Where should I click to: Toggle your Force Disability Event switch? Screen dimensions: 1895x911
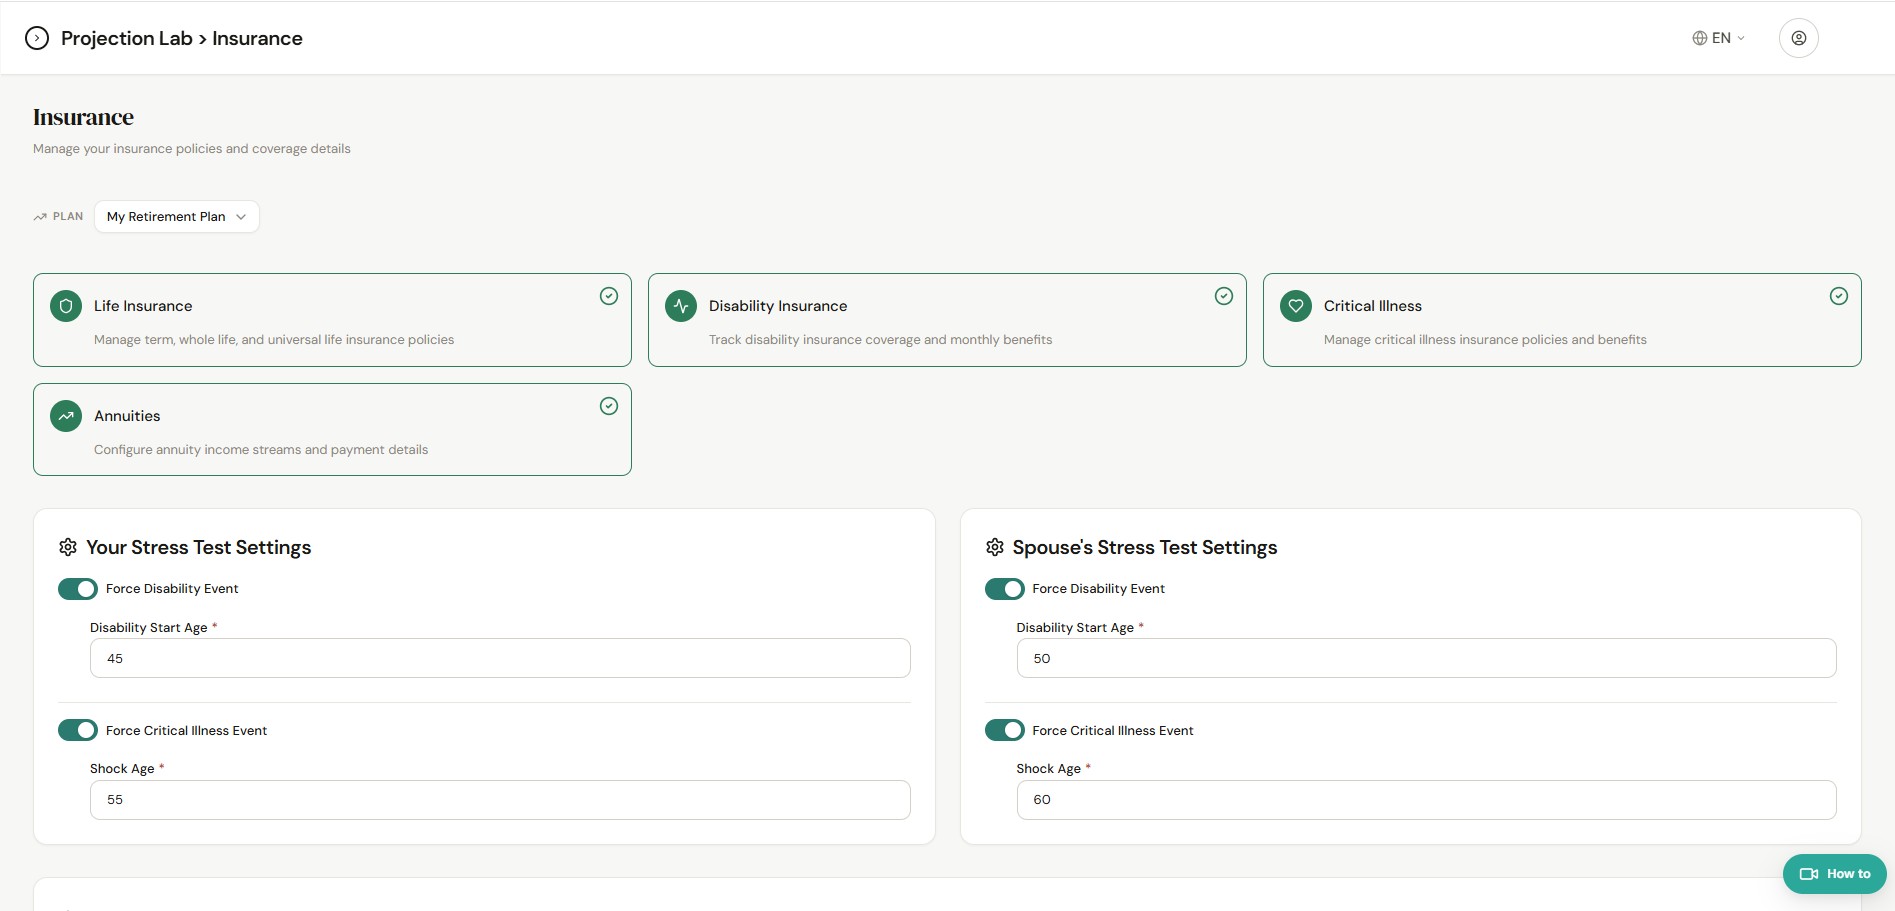tap(78, 589)
